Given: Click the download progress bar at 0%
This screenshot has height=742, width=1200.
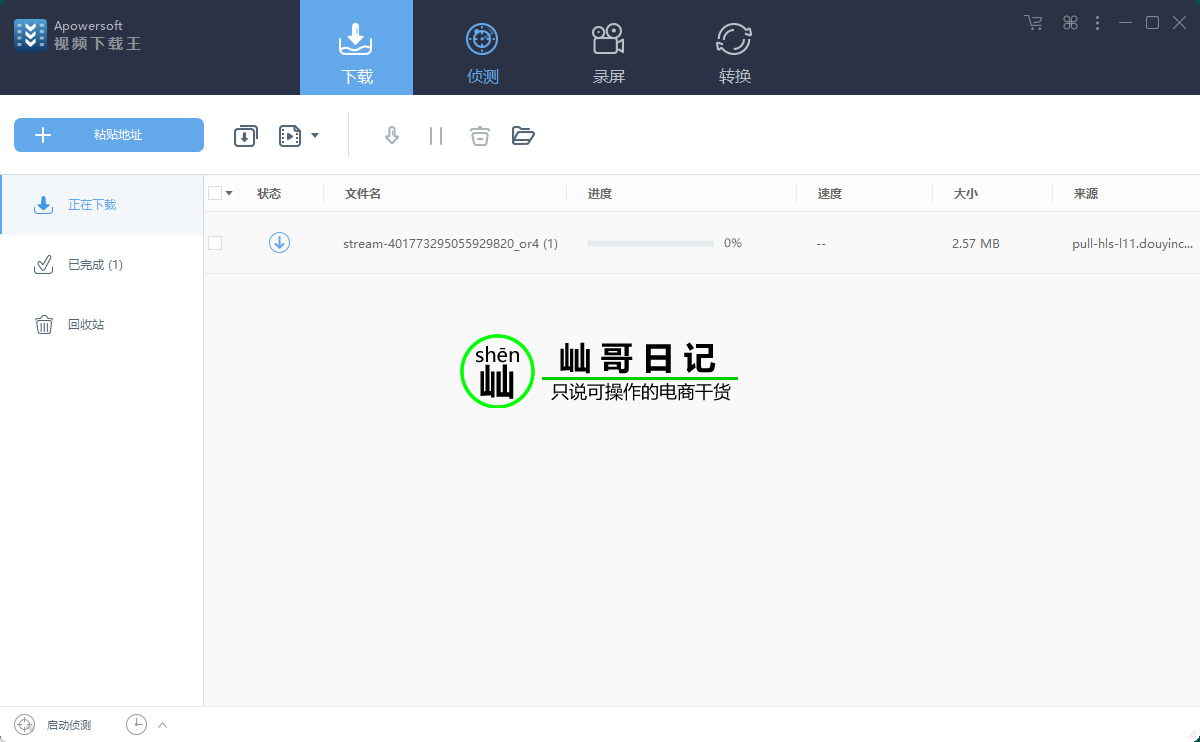Looking at the screenshot, I should [x=650, y=243].
